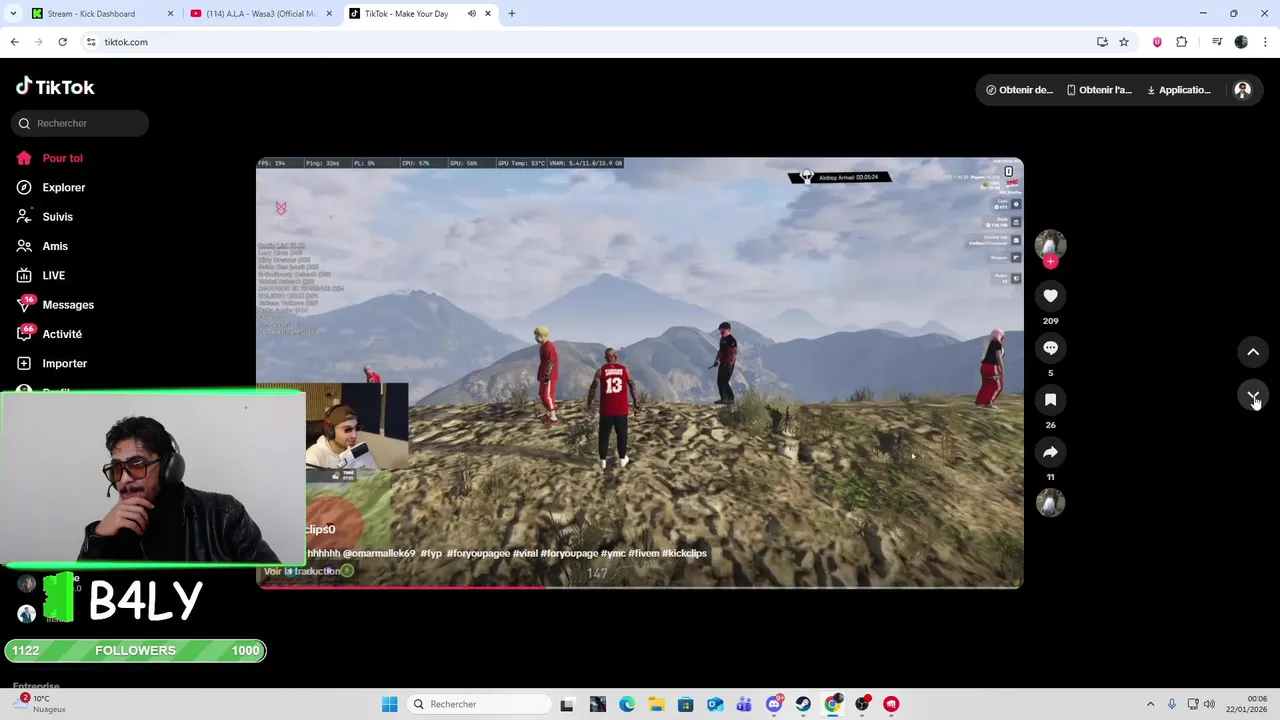Open the comments bubble icon
Image resolution: width=1280 pixels, height=720 pixels.
point(1050,348)
